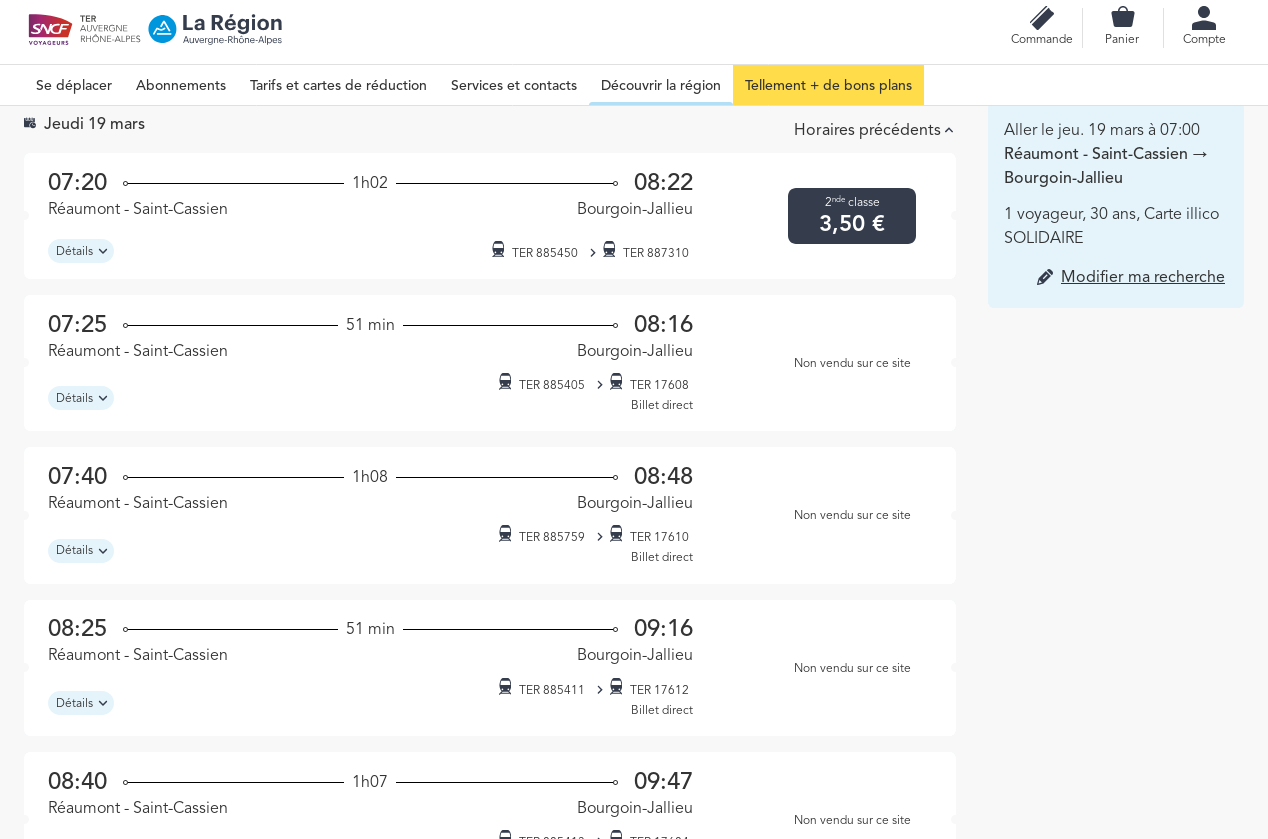Image resolution: width=1268 pixels, height=839 pixels.
Task: Expand Détails for the 08:25 departure
Action: click(81, 703)
